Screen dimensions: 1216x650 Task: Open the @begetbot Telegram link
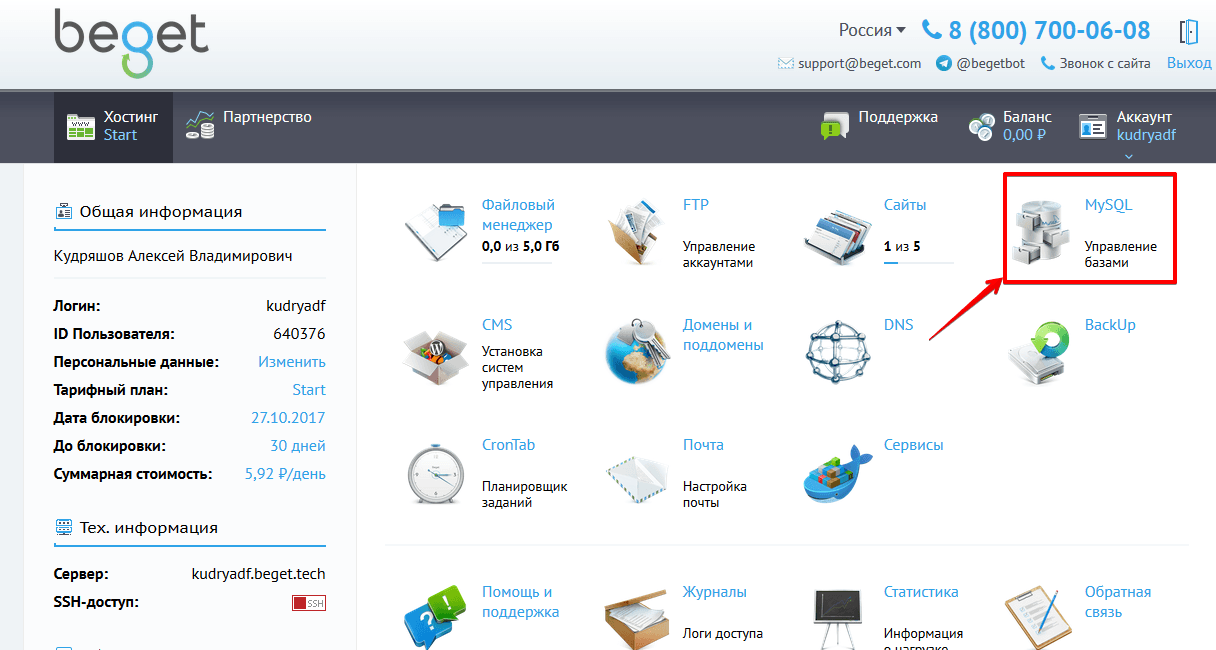tap(990, 63)
